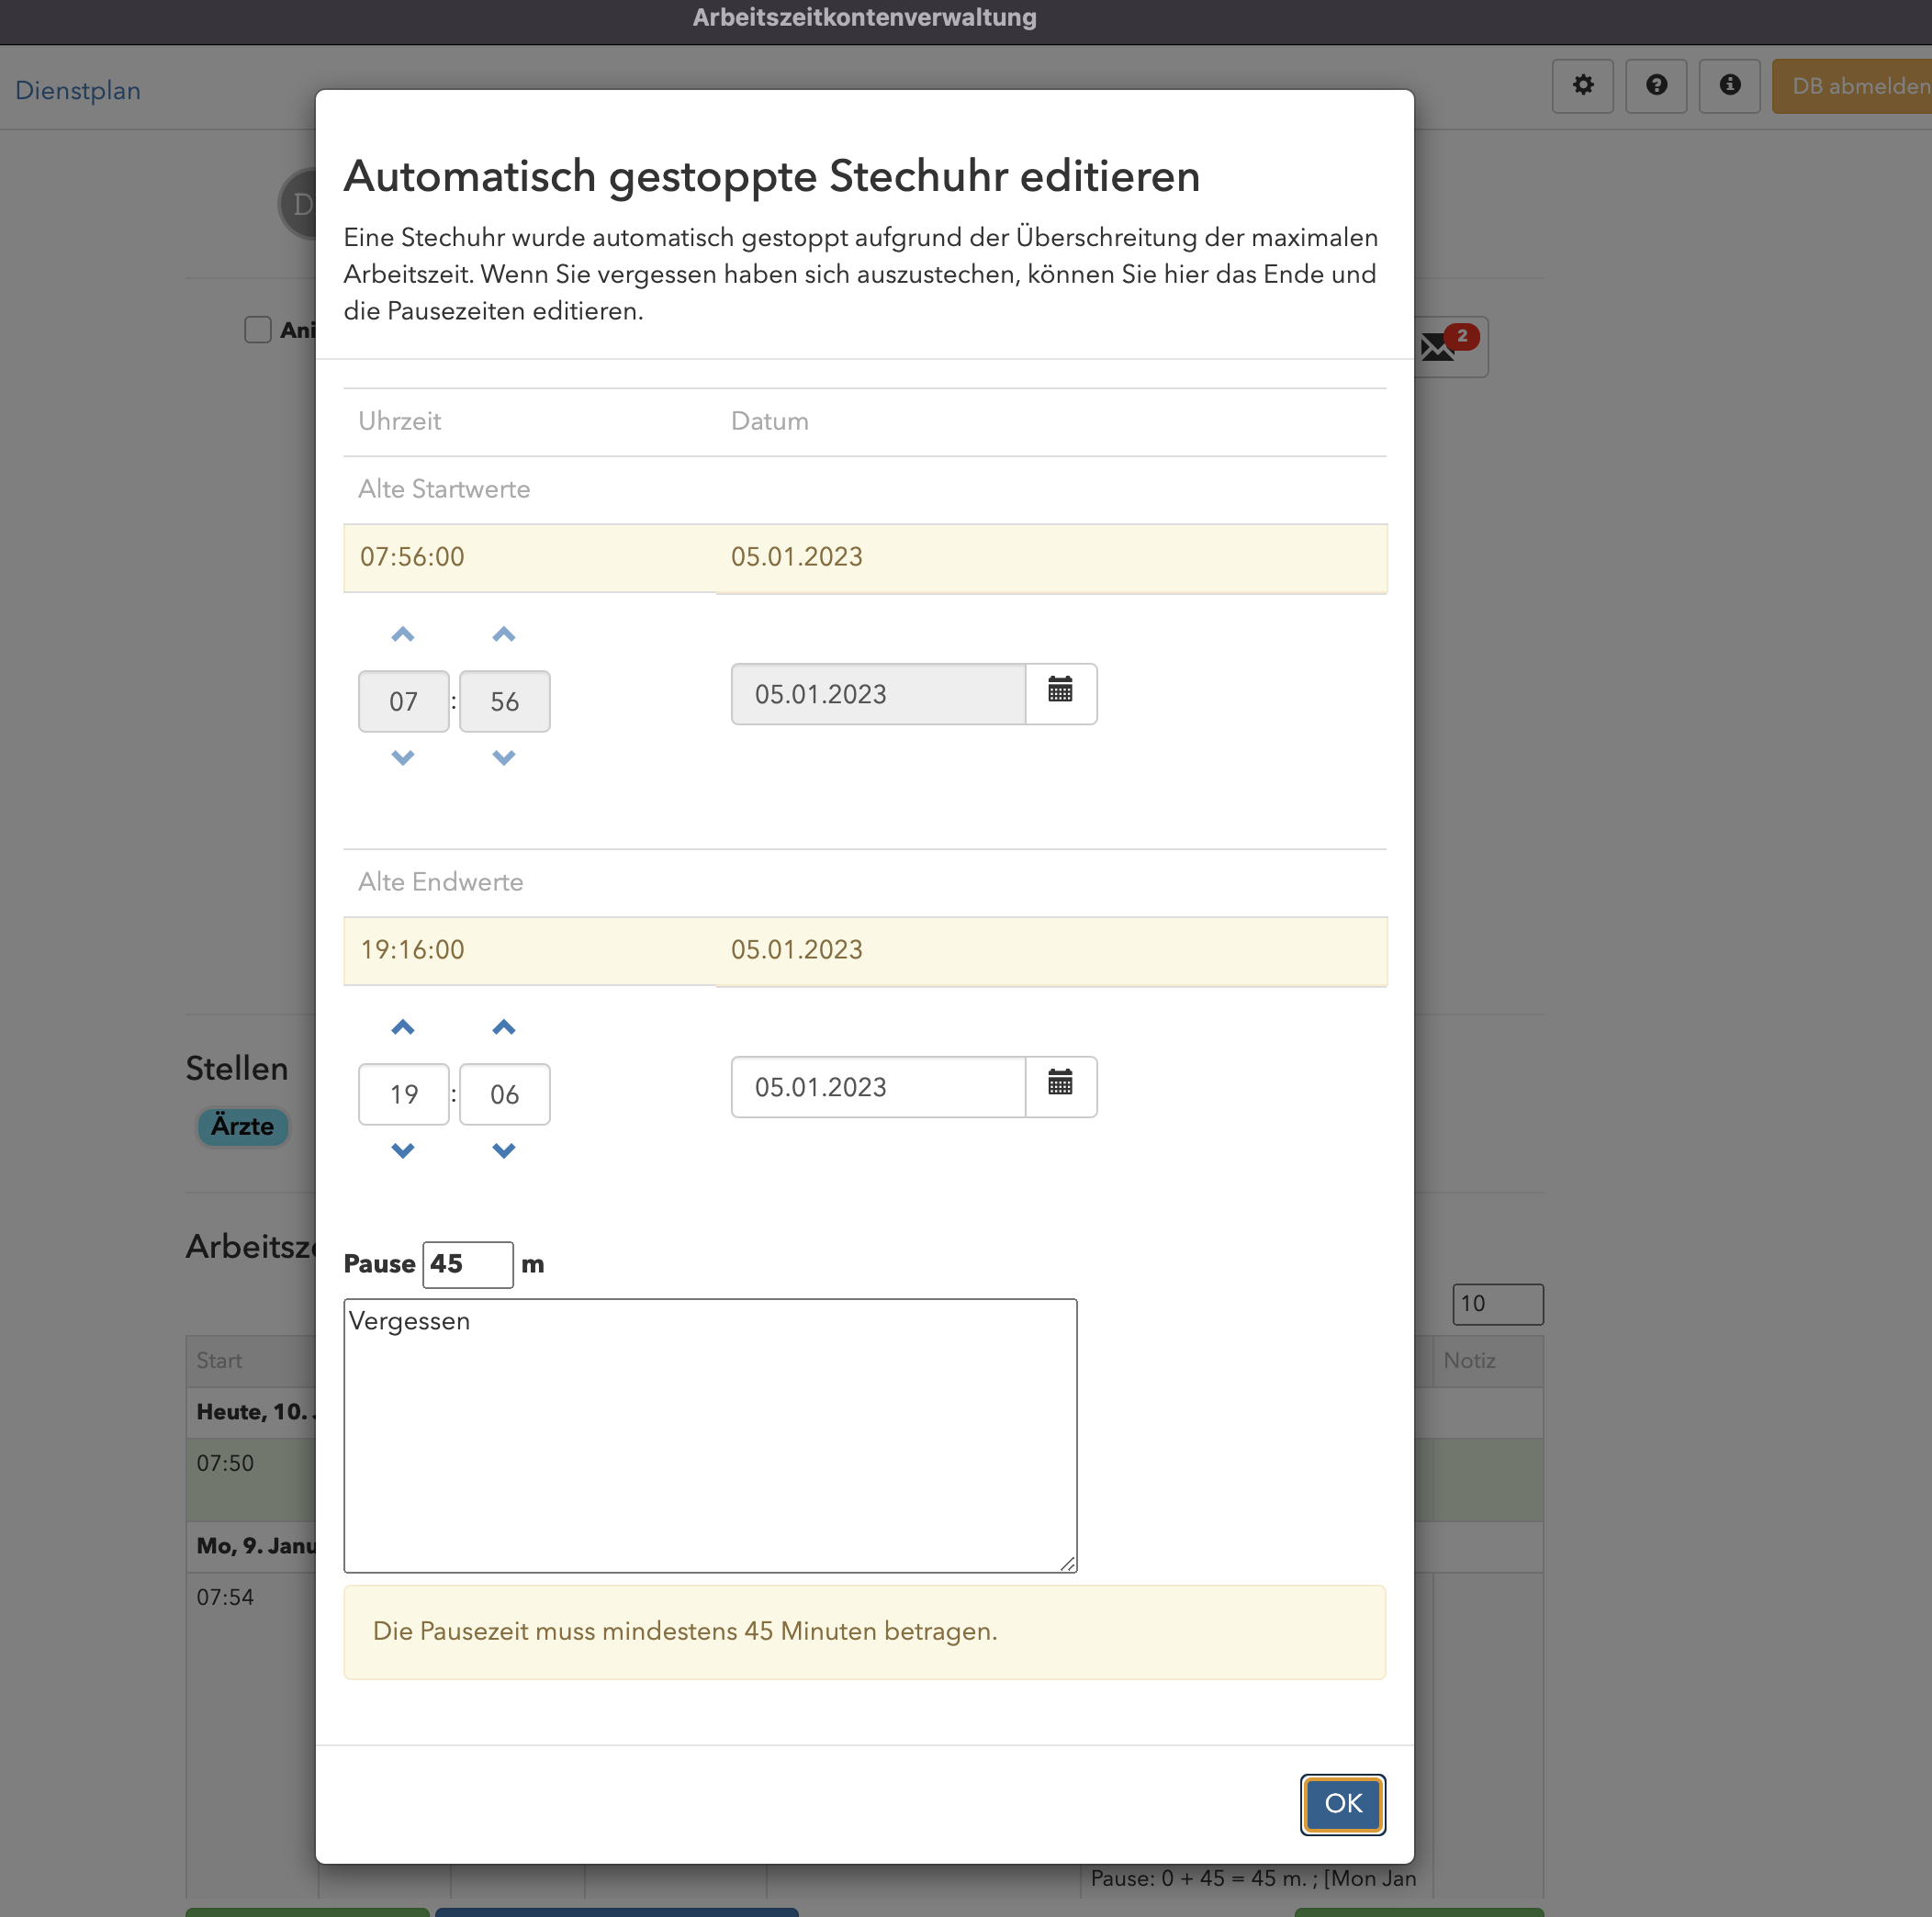Click the Pause minutes field showing 45

click(x=468, y=1264)
